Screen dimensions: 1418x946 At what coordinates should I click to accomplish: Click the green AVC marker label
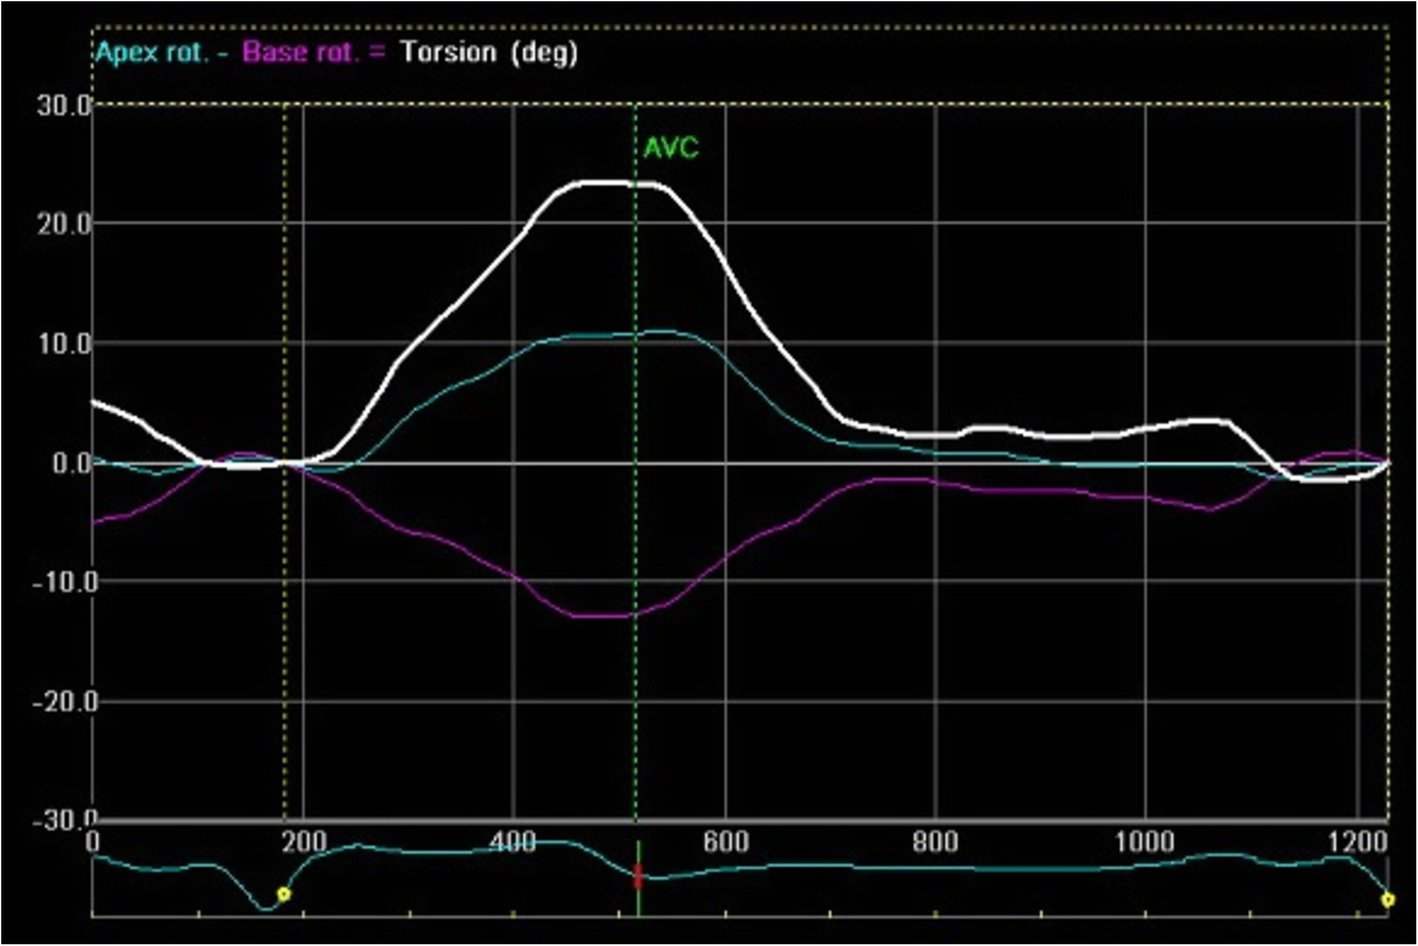tap(670, 149)
